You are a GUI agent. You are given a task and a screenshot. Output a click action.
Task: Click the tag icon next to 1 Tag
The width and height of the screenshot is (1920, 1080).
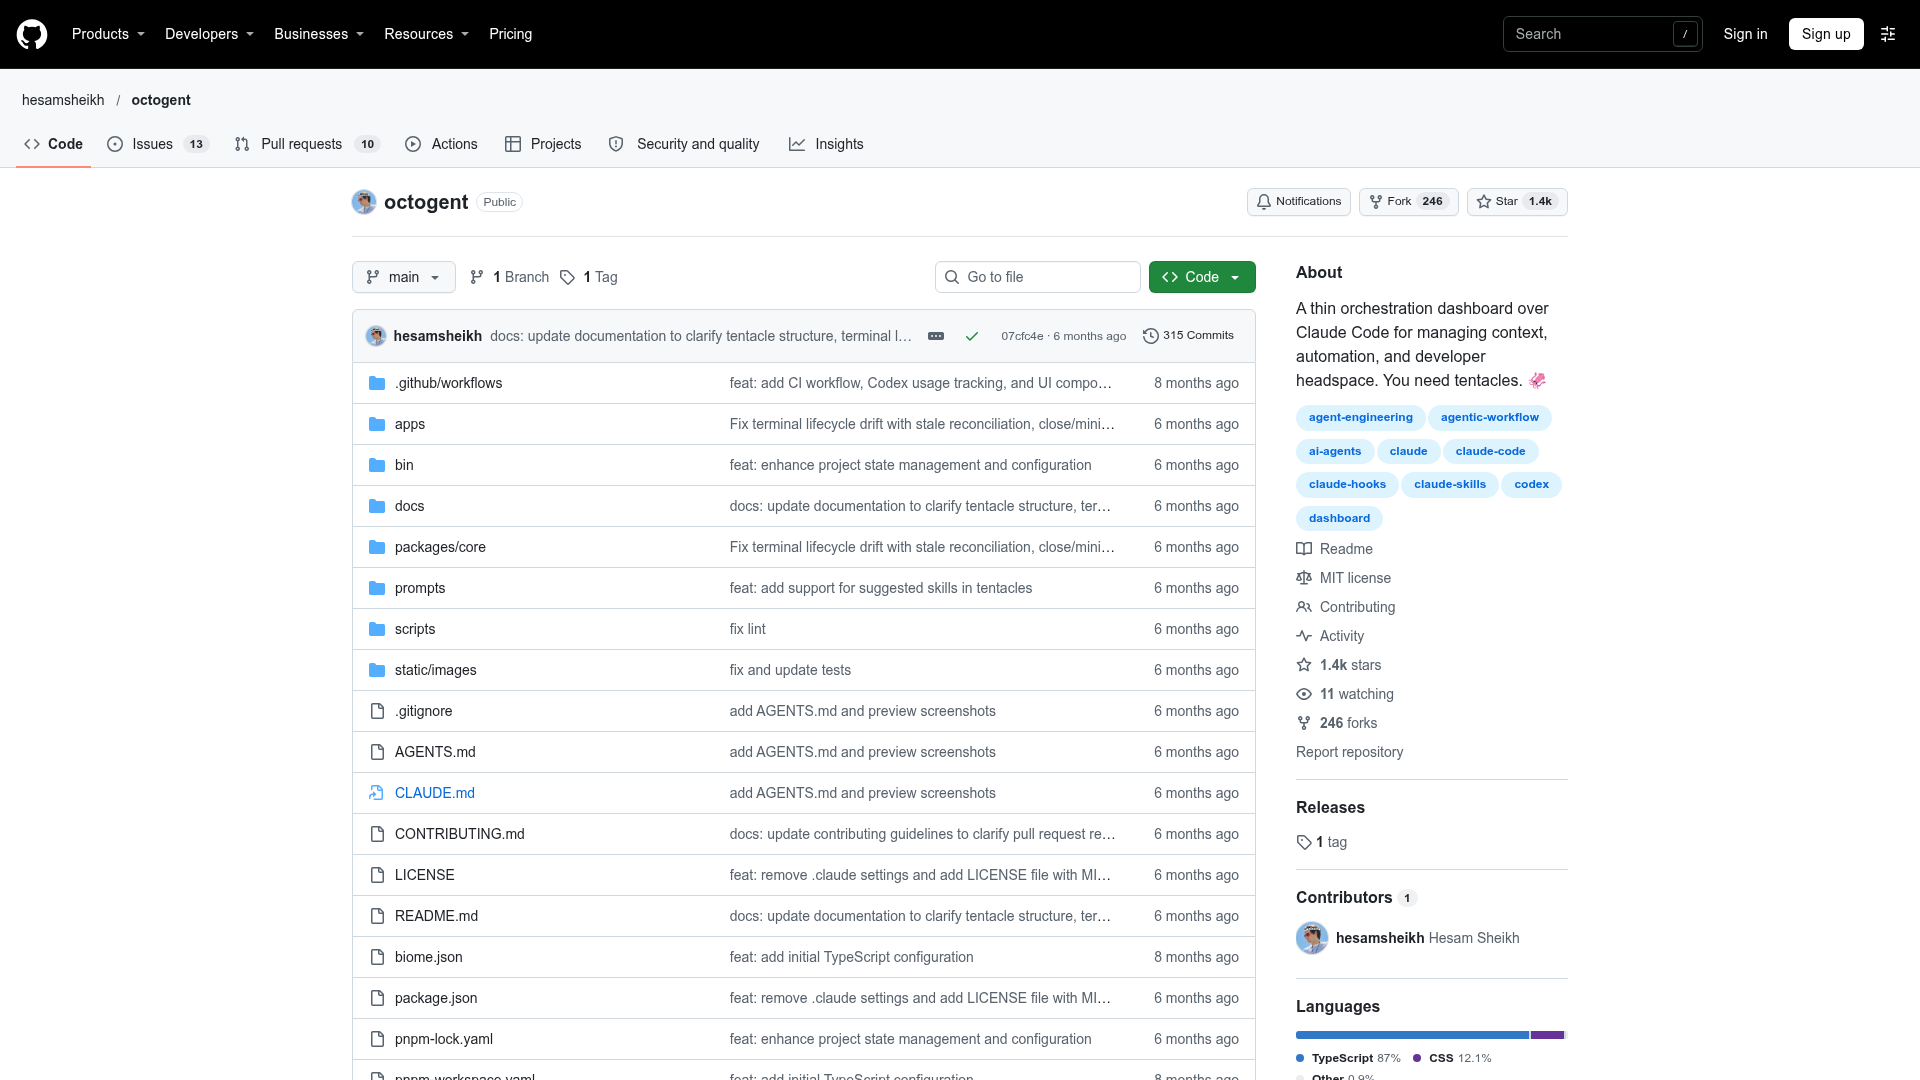567,277
